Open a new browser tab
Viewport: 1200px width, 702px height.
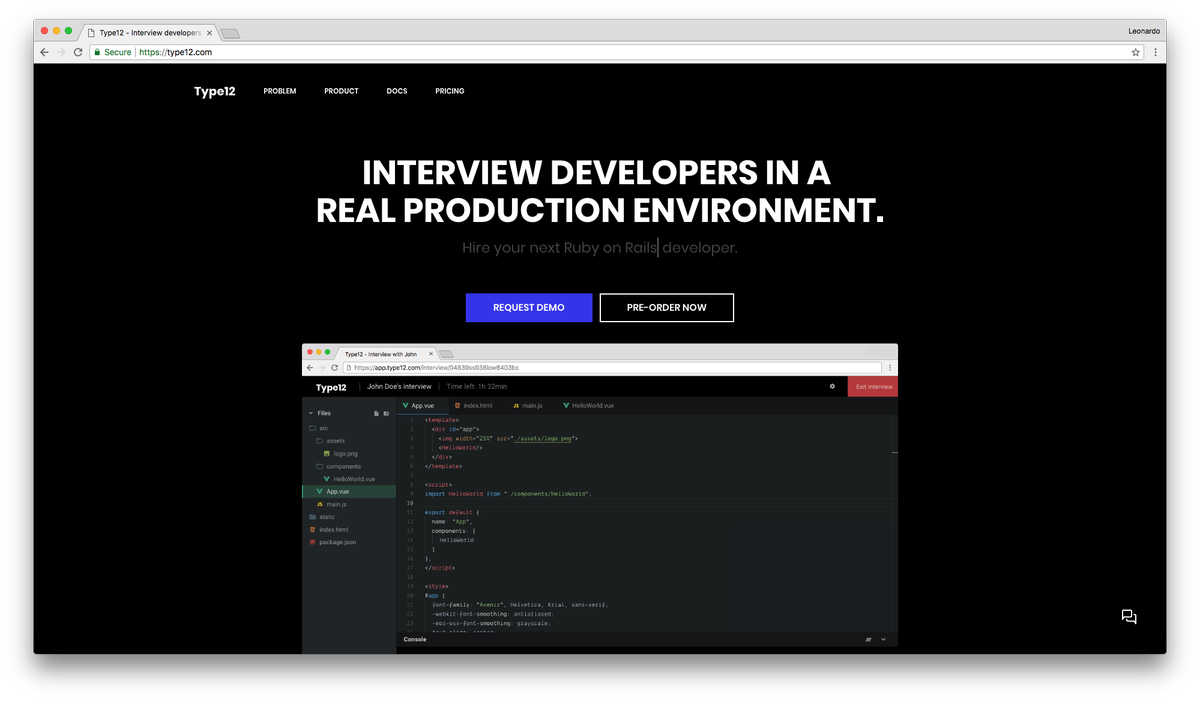230,33
